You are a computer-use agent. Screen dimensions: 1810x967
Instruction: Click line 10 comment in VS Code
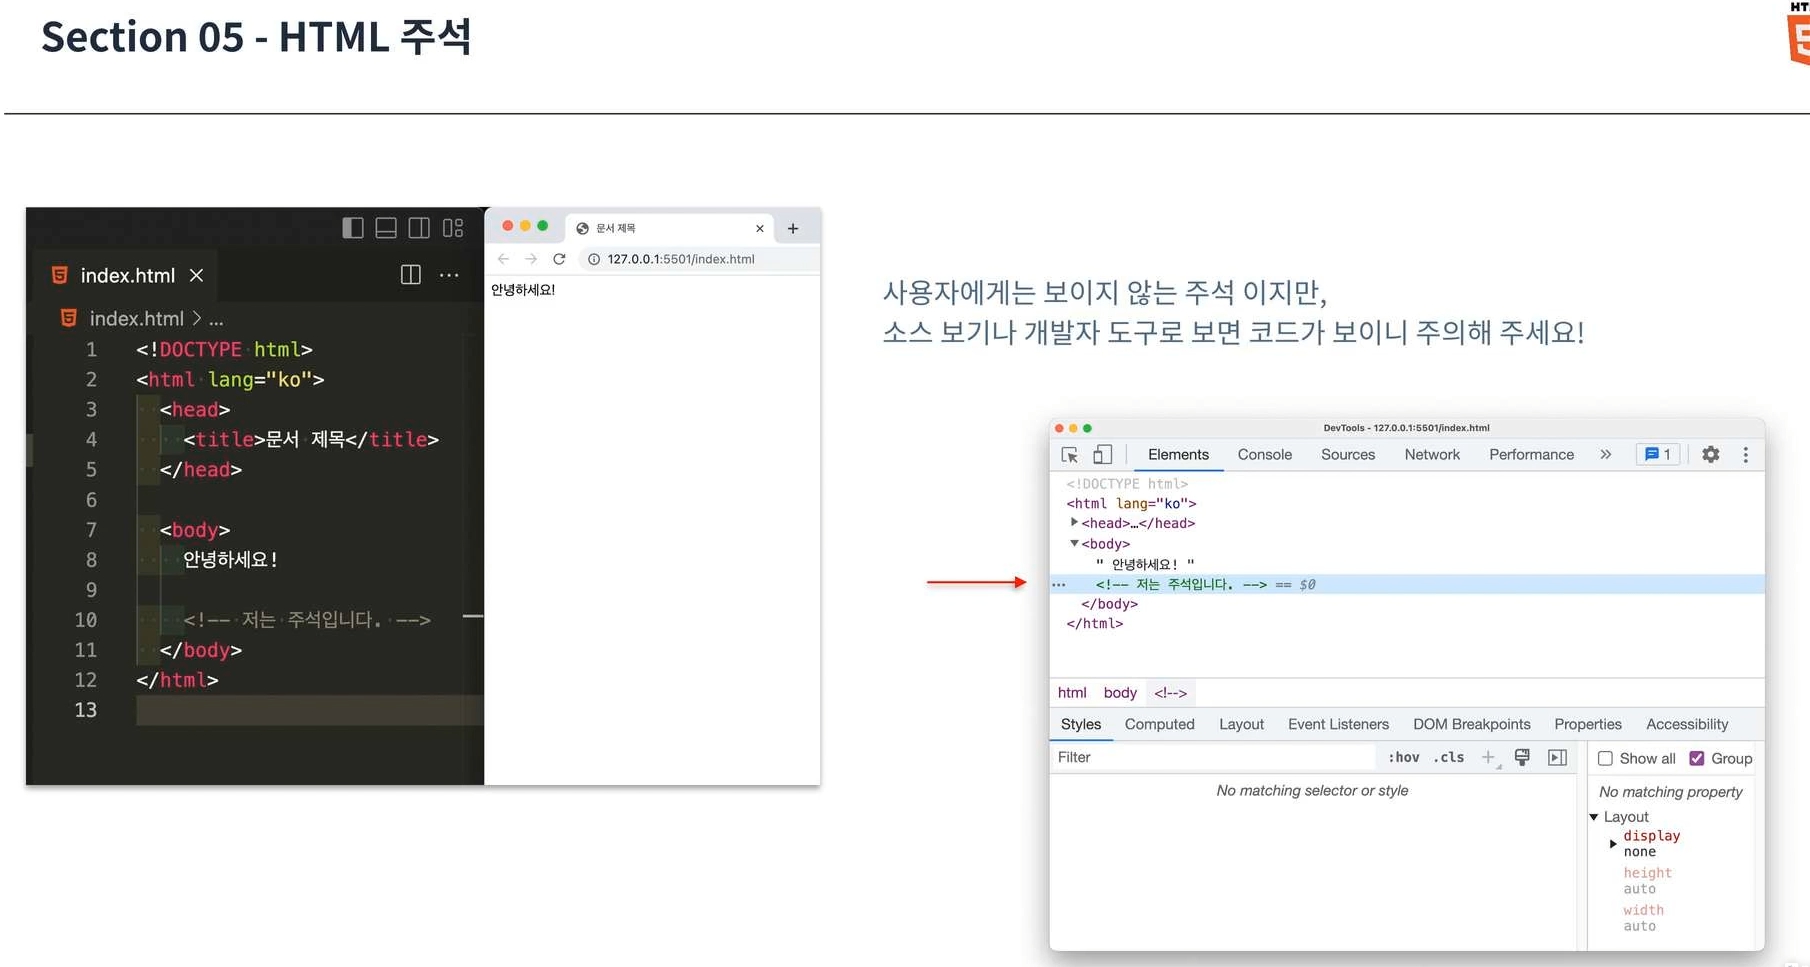pyautogui.click(x=306, y=620)
